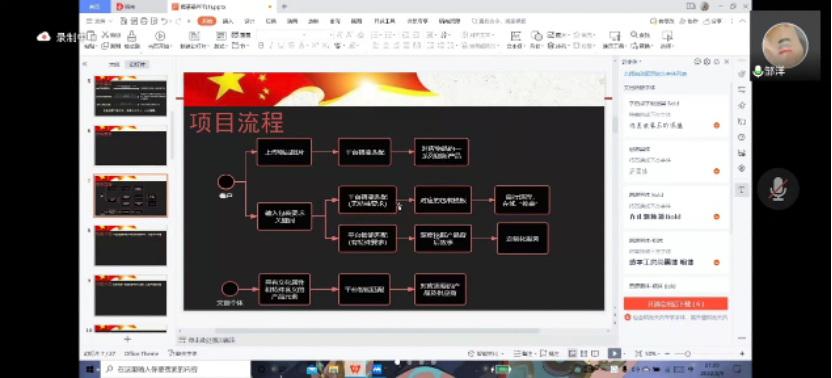Toggle Bold formatting in the ribbon

[x=261, y=46]
